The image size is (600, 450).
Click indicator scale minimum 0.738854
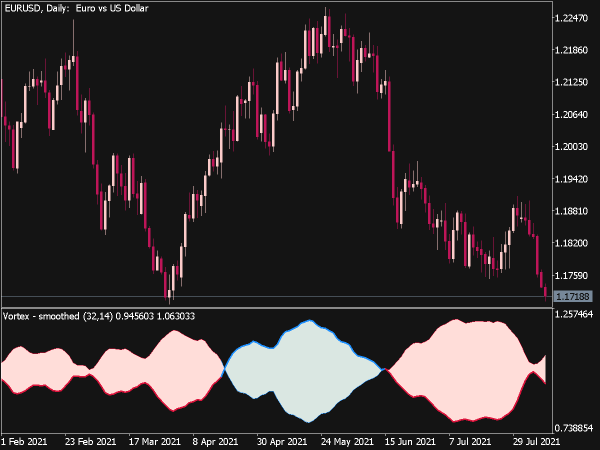(x=574, y=428)
